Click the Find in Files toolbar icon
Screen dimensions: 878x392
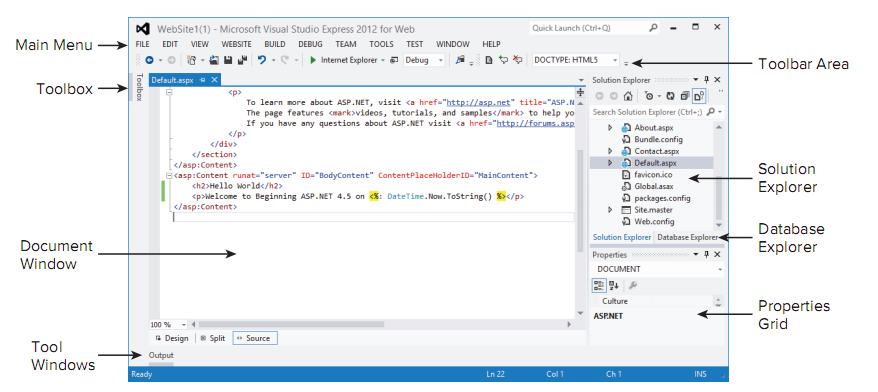[460, 60]
